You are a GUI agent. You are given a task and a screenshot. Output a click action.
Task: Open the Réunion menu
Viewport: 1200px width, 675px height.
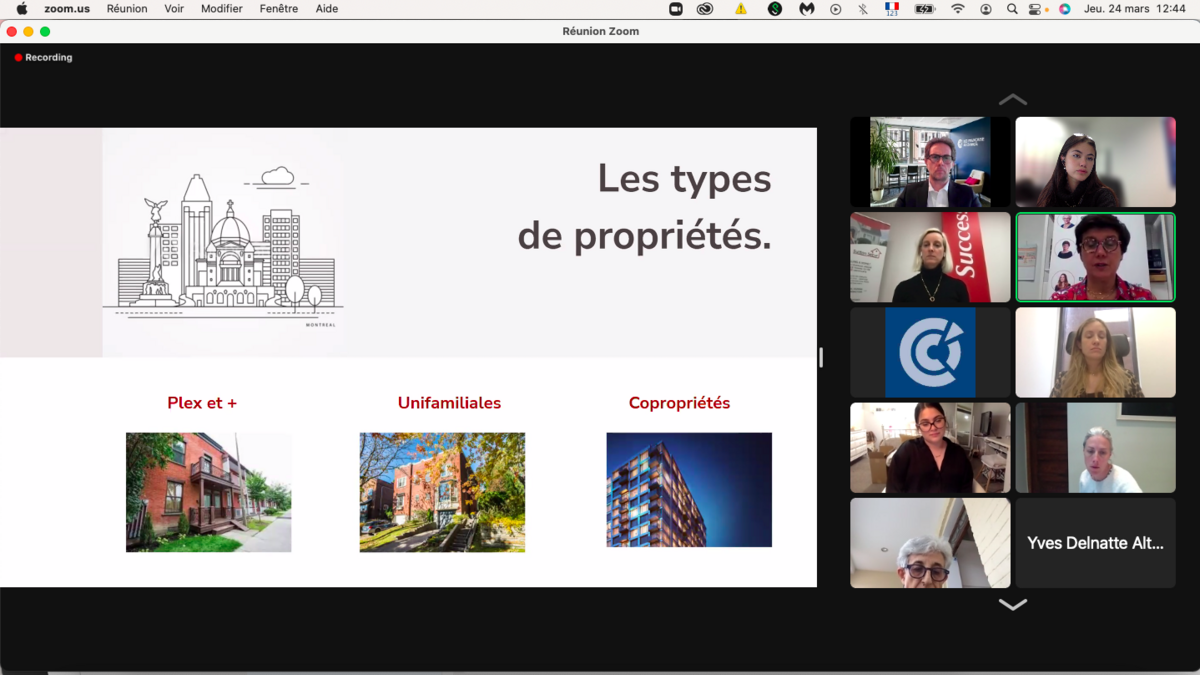pyautogui.click(x=127, y=9)
